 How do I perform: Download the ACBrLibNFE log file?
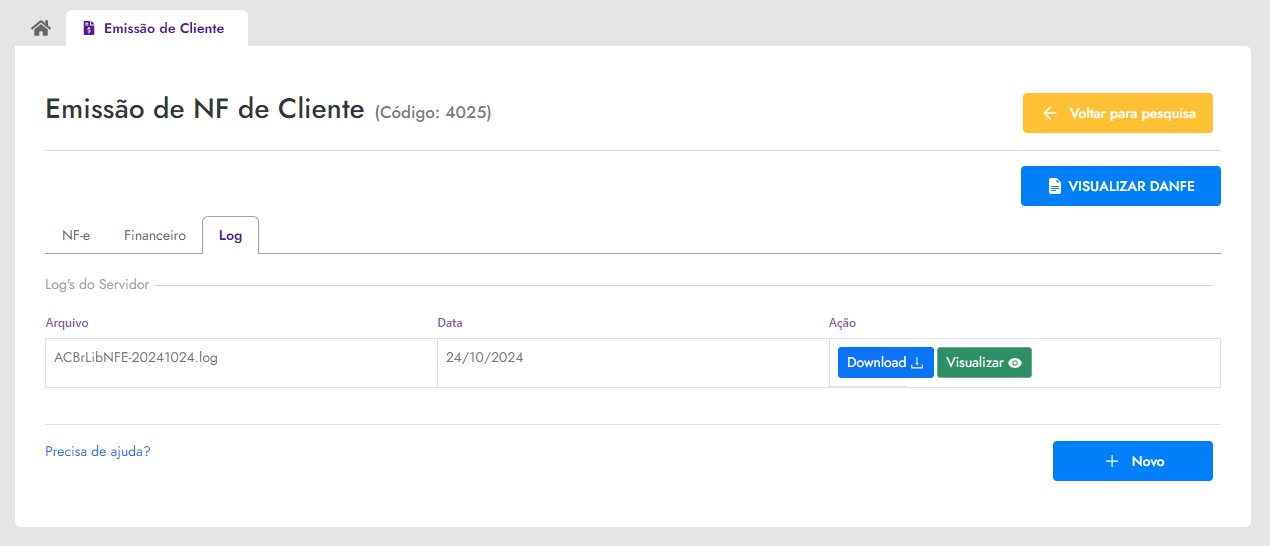tap(886, 363)
